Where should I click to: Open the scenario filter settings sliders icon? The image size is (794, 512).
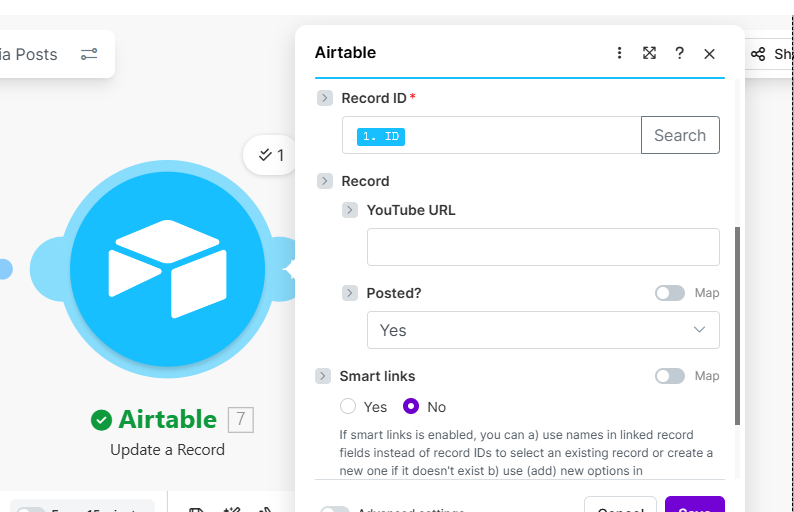tap(89, 54)
